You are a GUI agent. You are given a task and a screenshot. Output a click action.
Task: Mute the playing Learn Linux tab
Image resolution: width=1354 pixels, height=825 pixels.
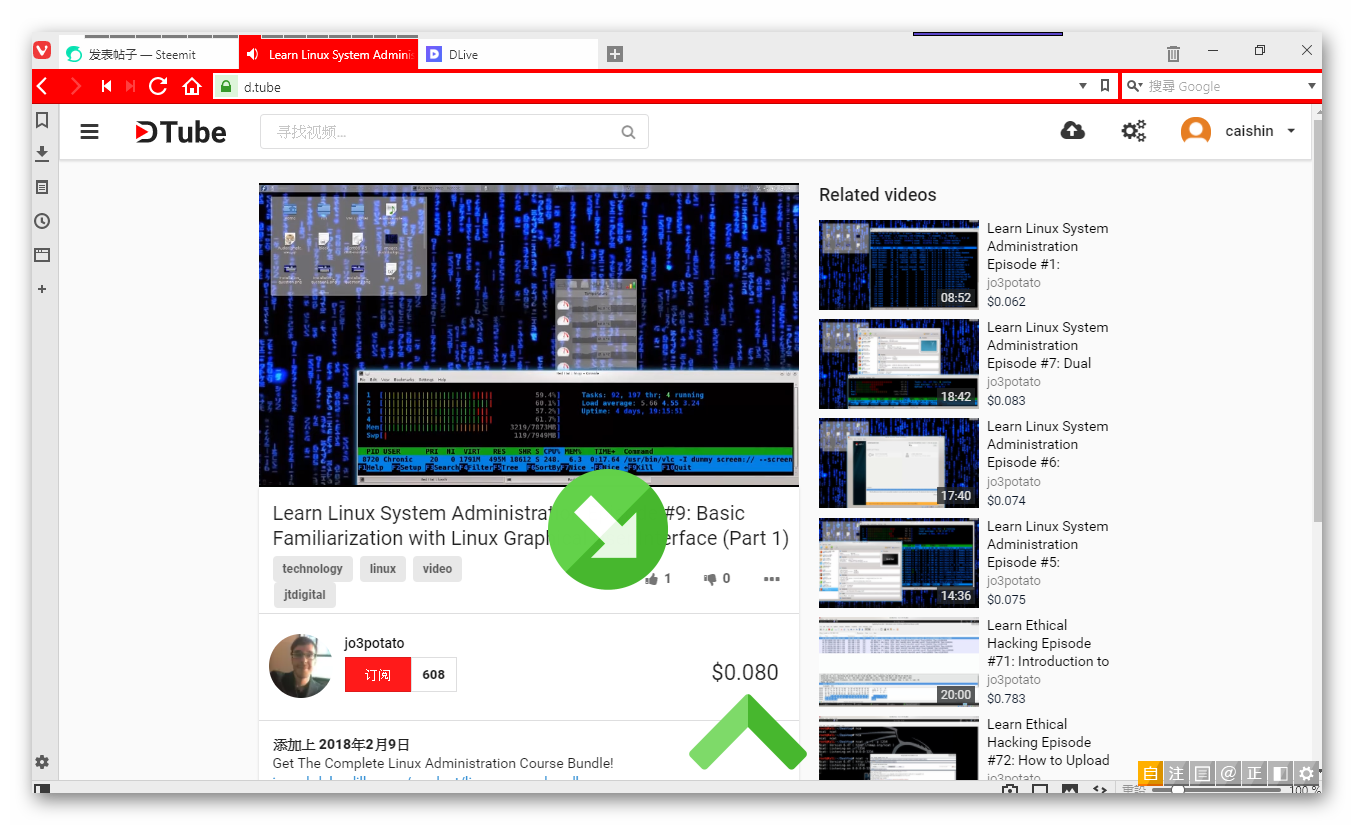[x=253, y=55]
